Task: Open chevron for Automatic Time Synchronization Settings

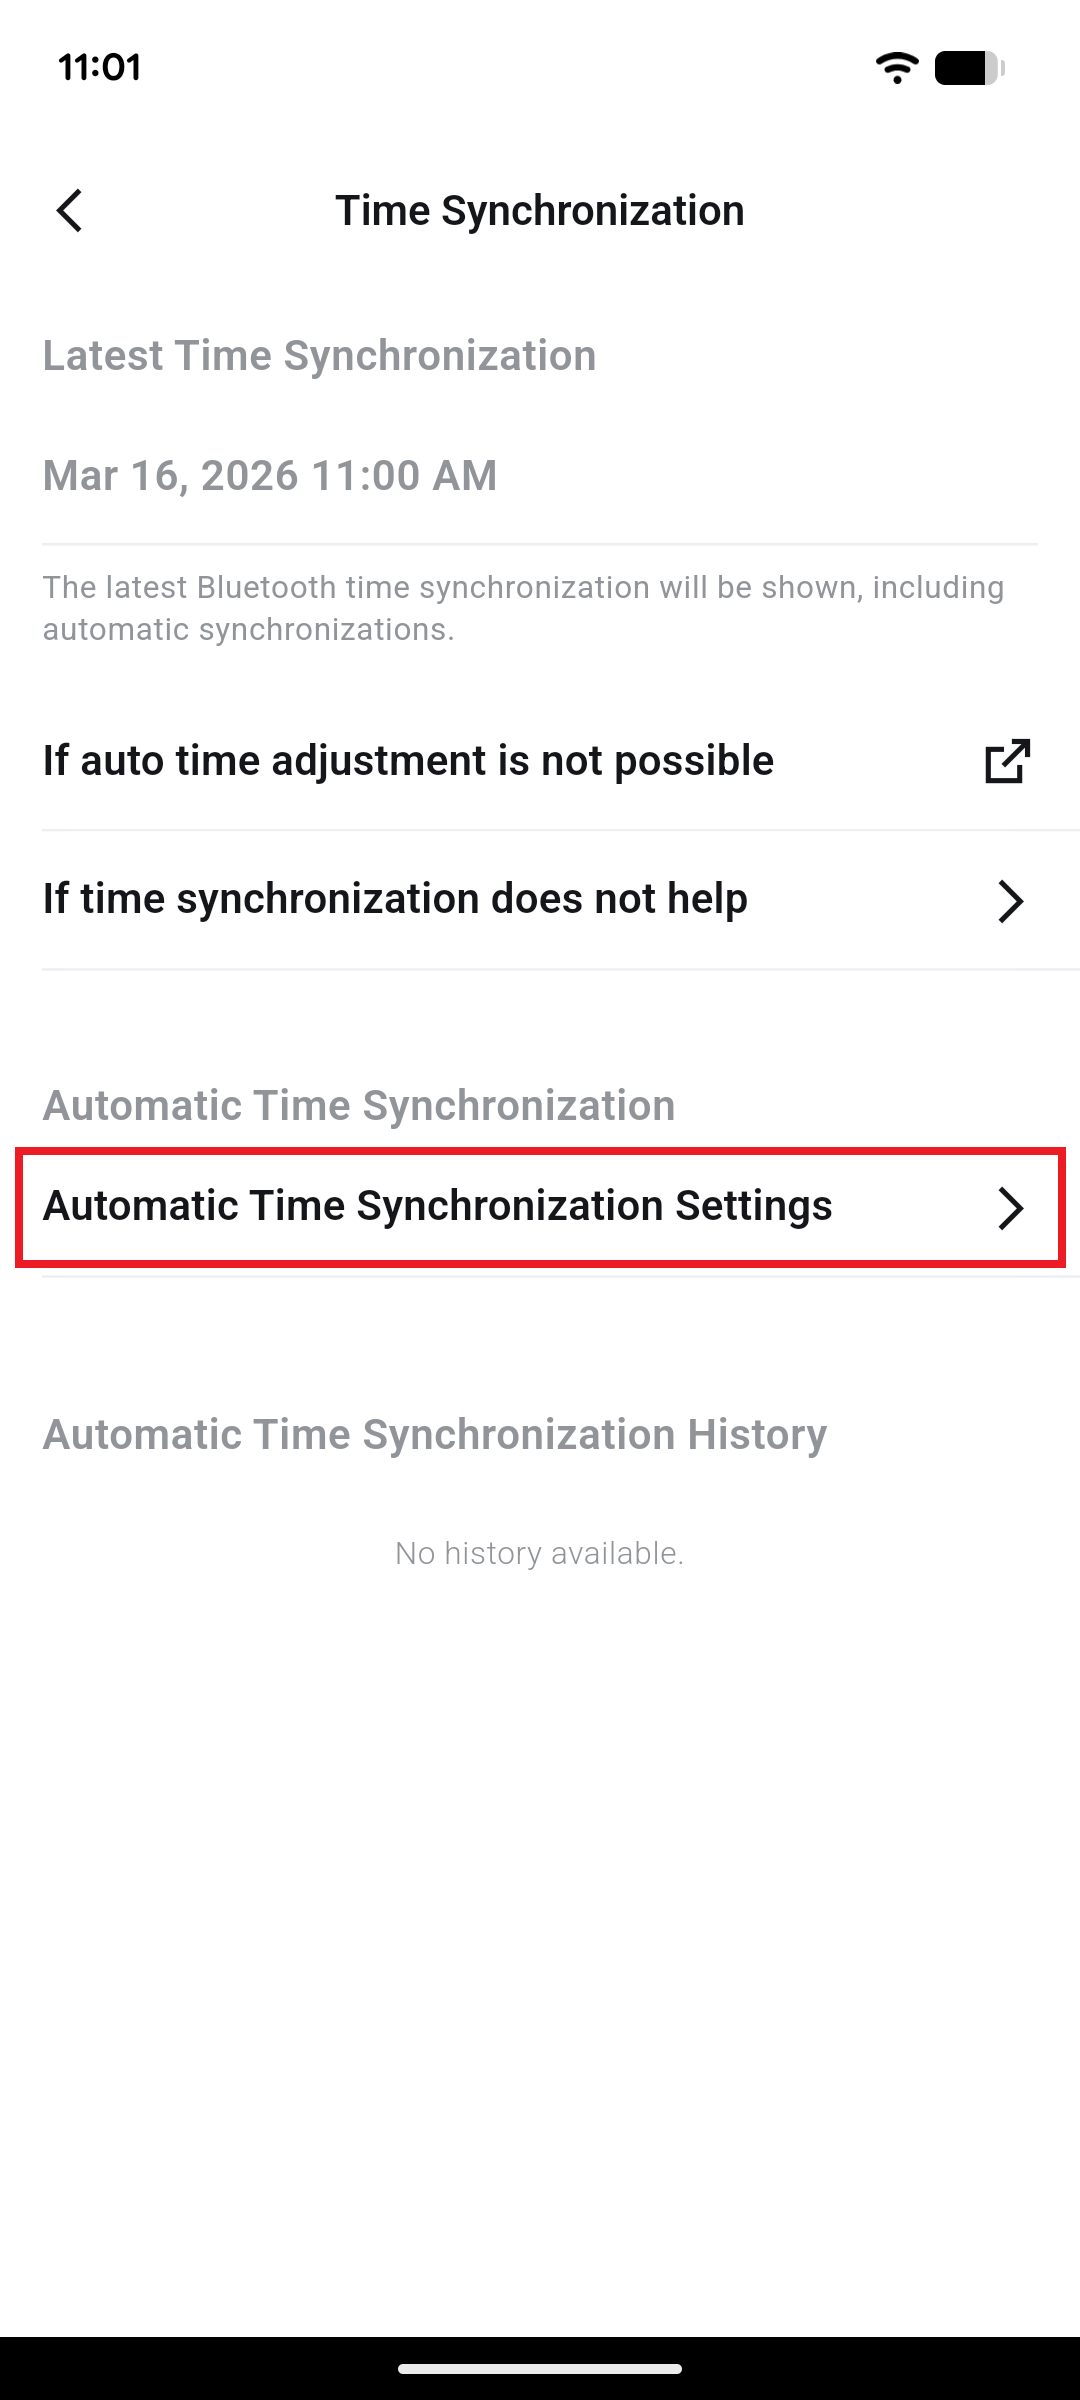Action: point(1010,1208)
